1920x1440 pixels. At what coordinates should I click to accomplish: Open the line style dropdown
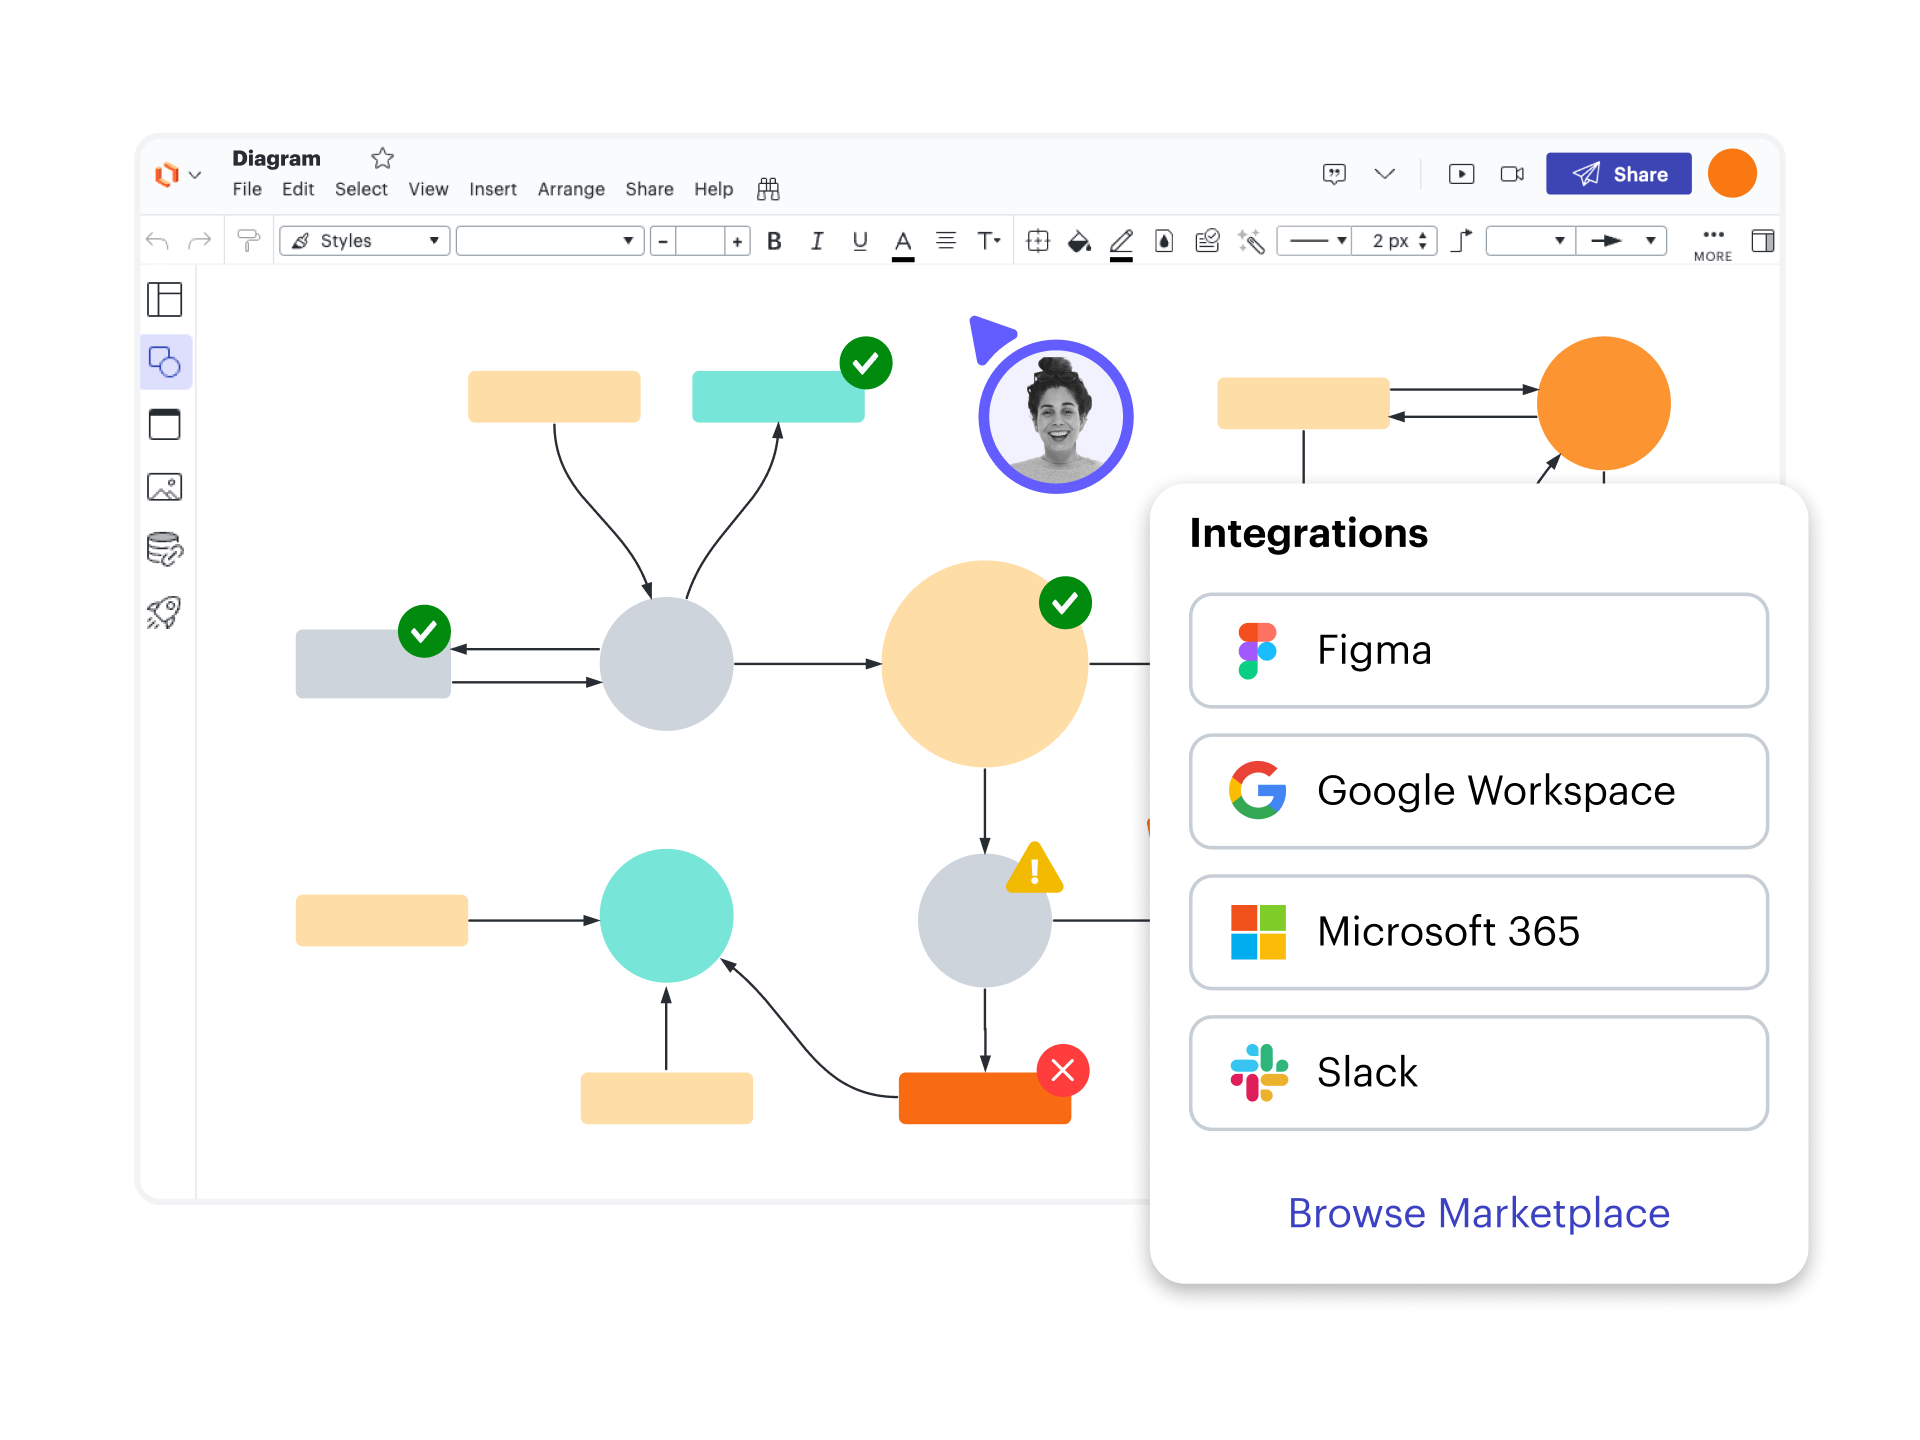pyautogui.click(x=1315, y=241)
